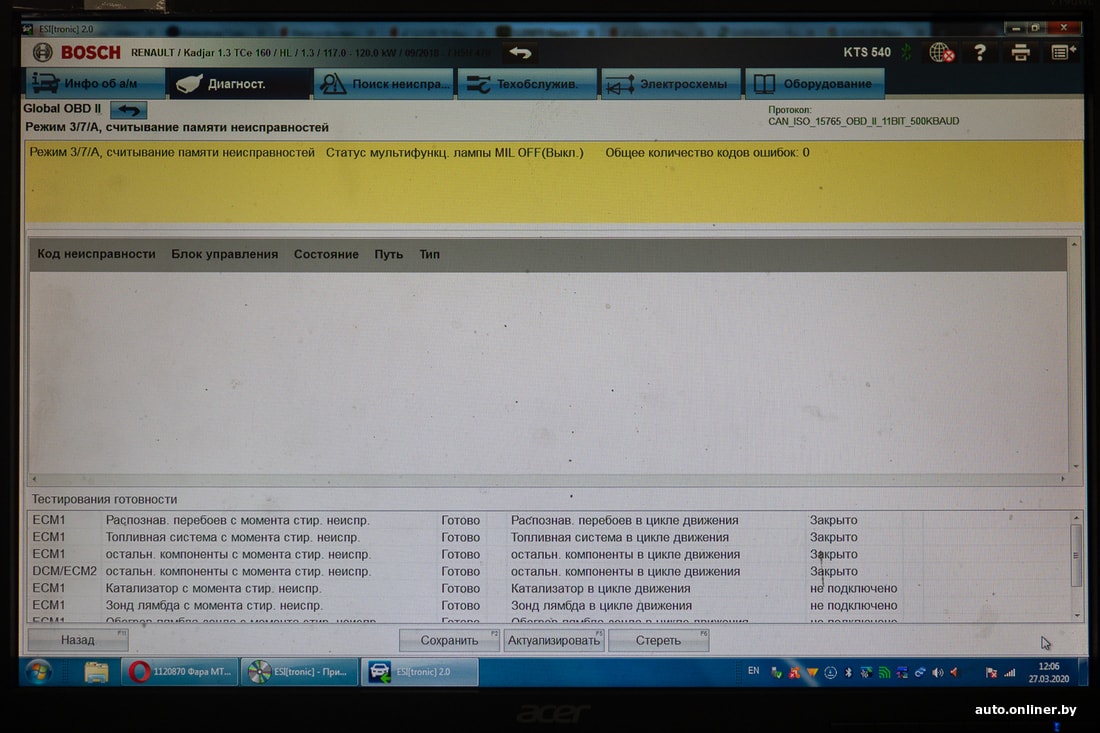This screenshot has width=1100, height=733.
Task: Click fault table vertical scrollbar down arrow
Action: [x=1074, y=466]
